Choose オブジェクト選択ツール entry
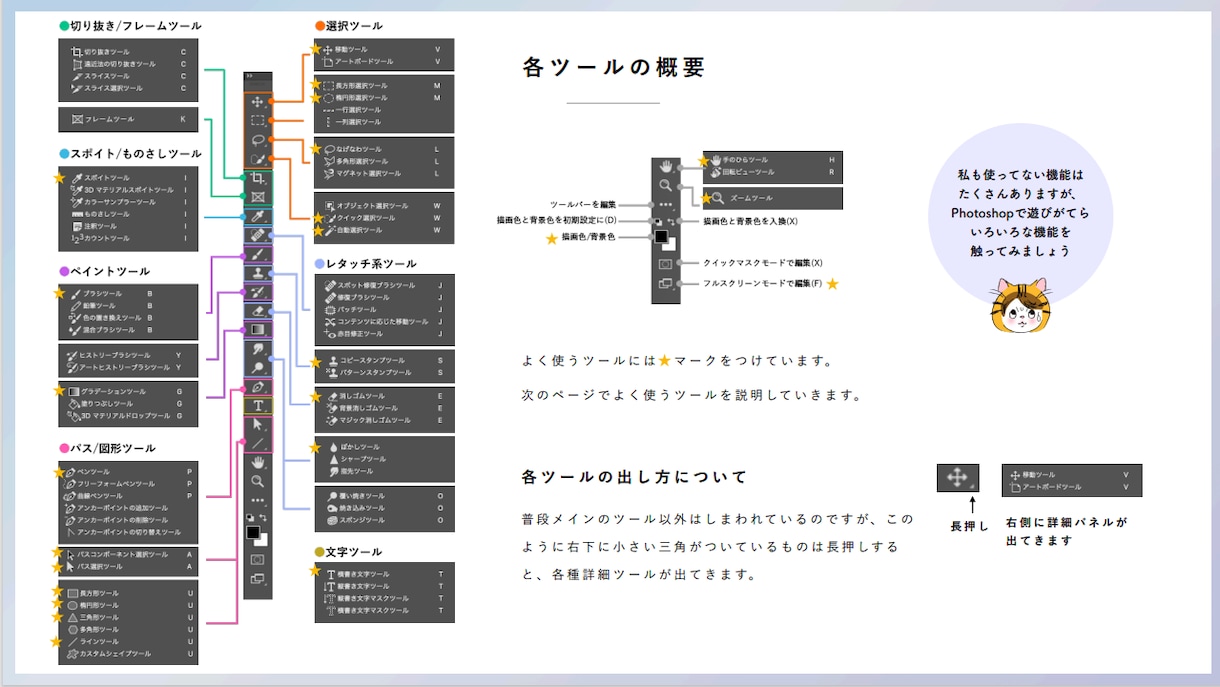The width and height of the screenshot is (1220, 687). (365, 206)
